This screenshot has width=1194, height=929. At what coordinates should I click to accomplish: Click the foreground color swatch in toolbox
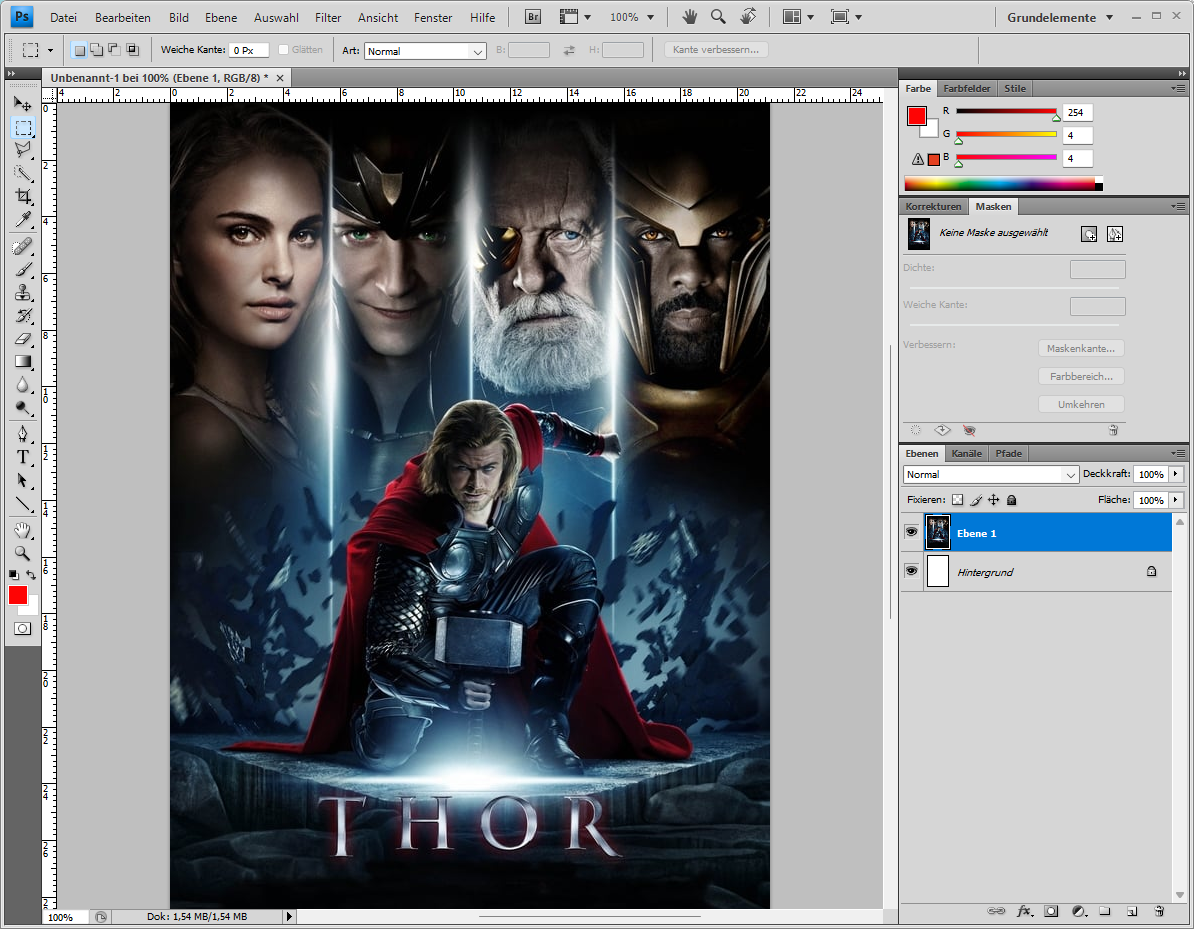[18, 595]
